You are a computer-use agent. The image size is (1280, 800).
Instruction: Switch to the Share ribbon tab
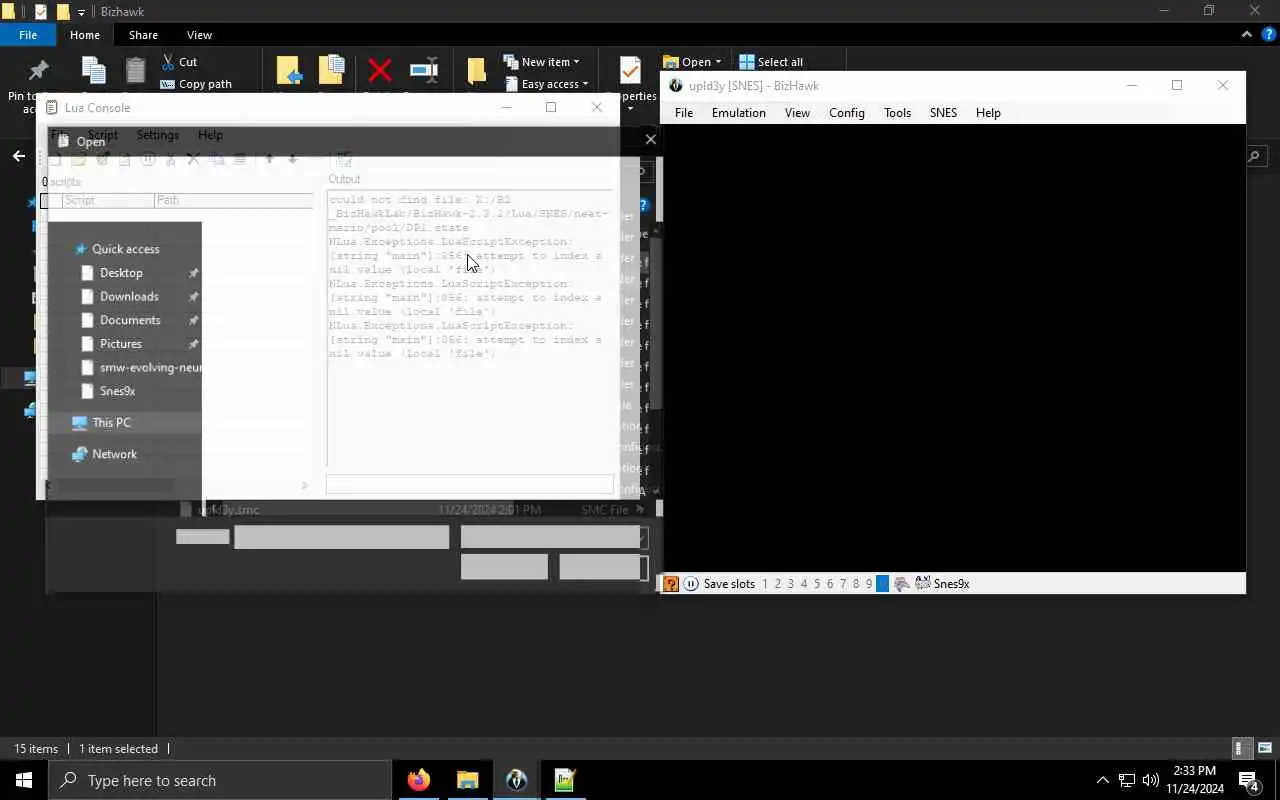pyautogui.click(x=143, y=35)
